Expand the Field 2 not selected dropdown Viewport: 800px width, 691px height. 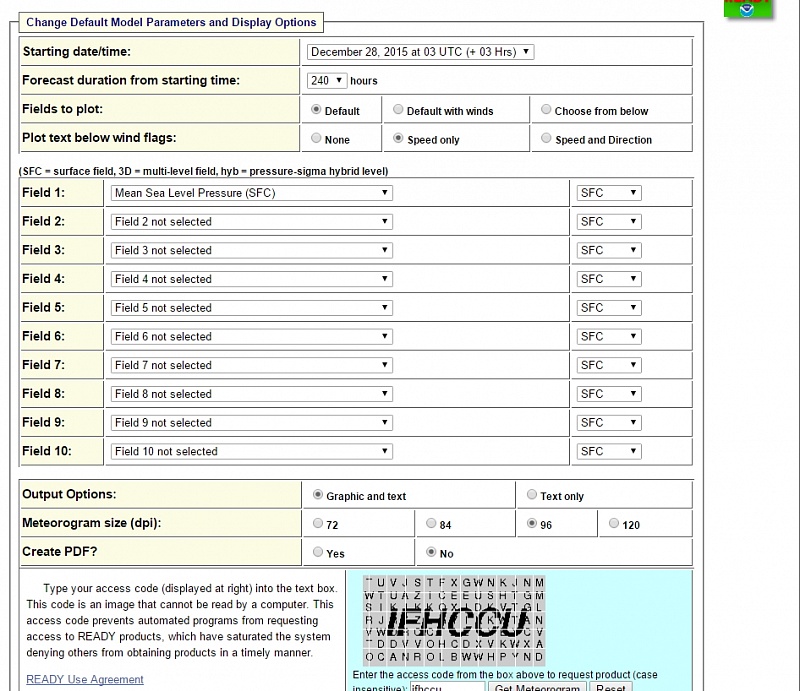[252, 221]
